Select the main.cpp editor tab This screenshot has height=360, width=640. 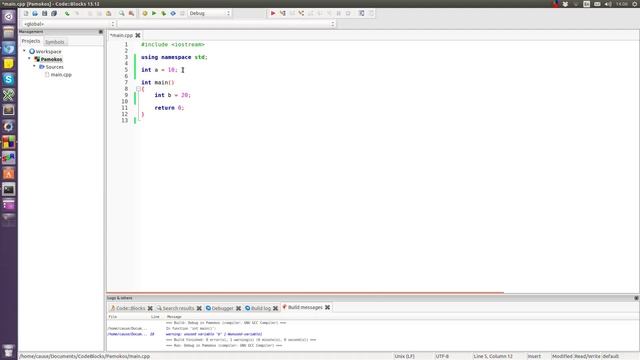point(121,36)
